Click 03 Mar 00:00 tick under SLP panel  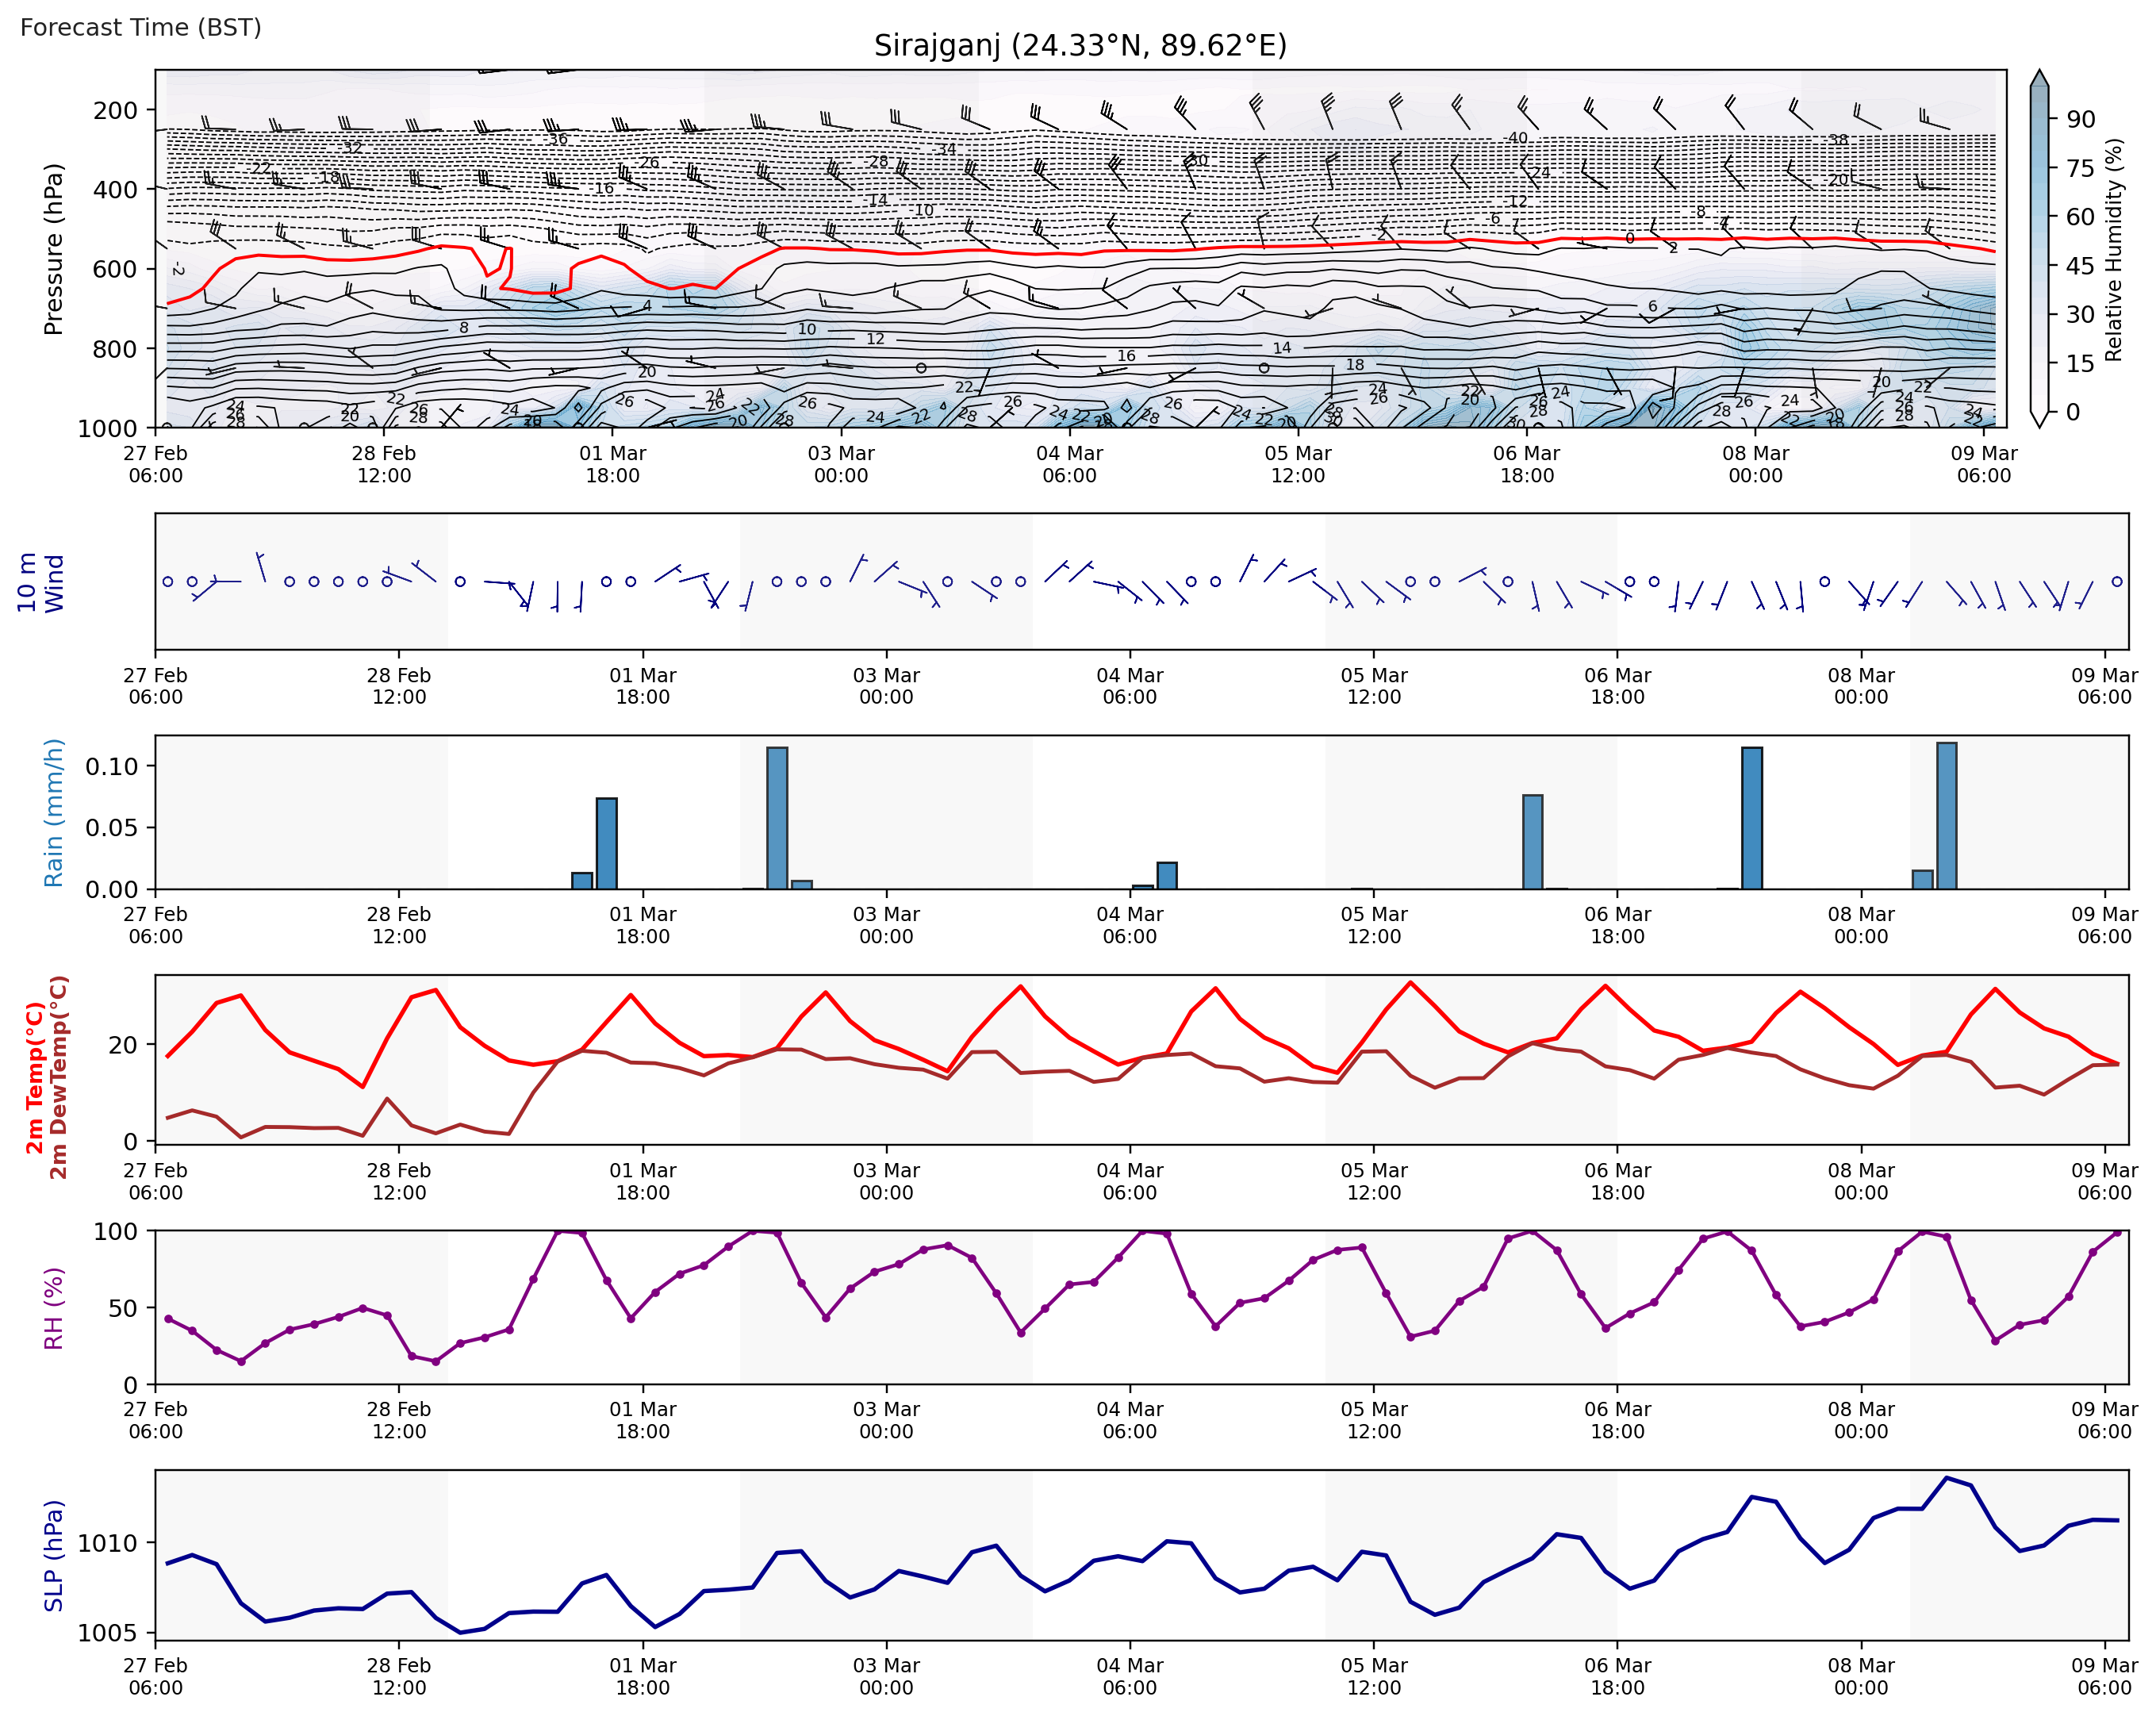(x=886, y=1676)
